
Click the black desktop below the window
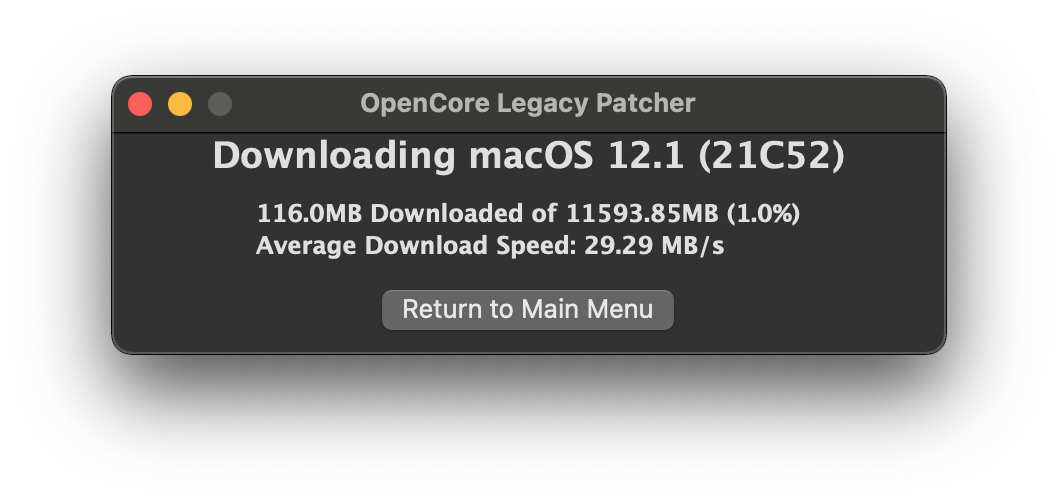(528, 430)
